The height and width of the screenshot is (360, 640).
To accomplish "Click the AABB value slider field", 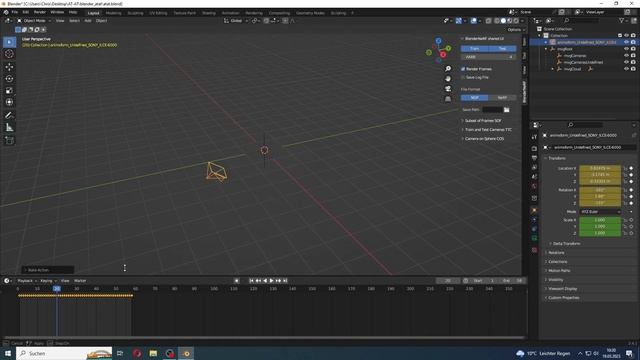I will click(489, 57).
